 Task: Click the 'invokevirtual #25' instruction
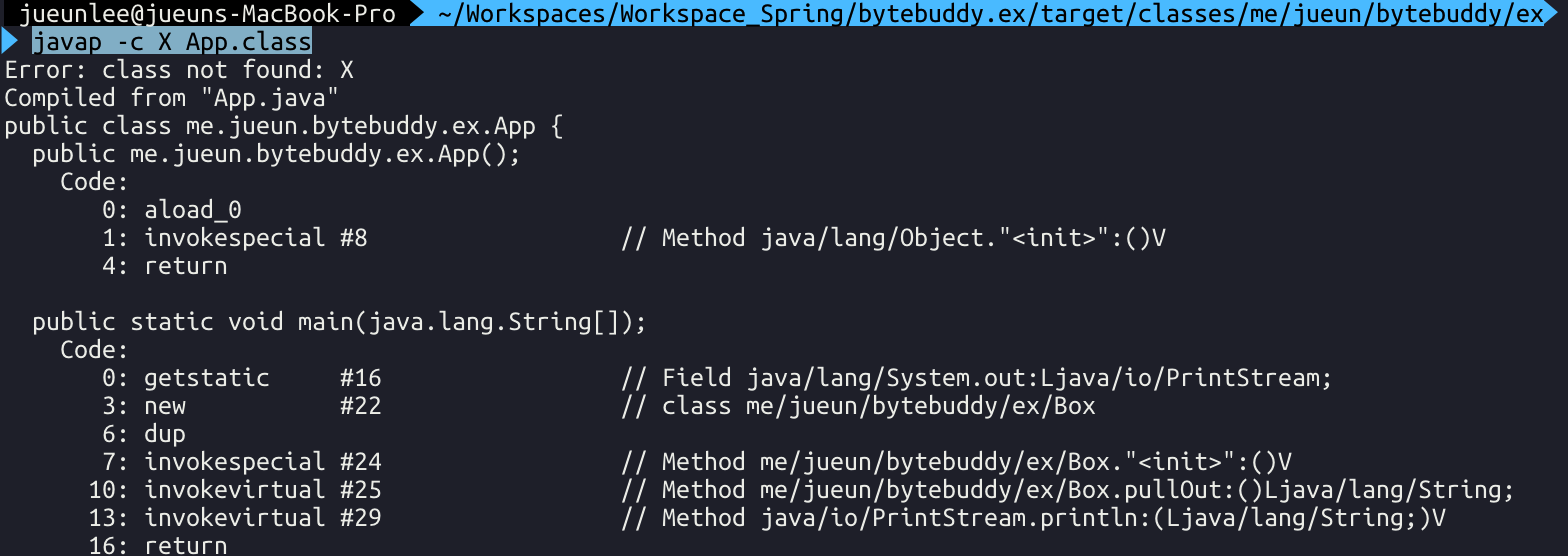235,490
